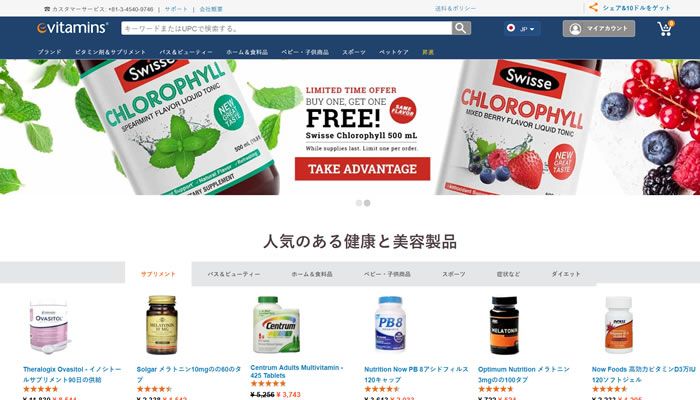Open the shopping cart icon
700x400 pixels.
665,29
